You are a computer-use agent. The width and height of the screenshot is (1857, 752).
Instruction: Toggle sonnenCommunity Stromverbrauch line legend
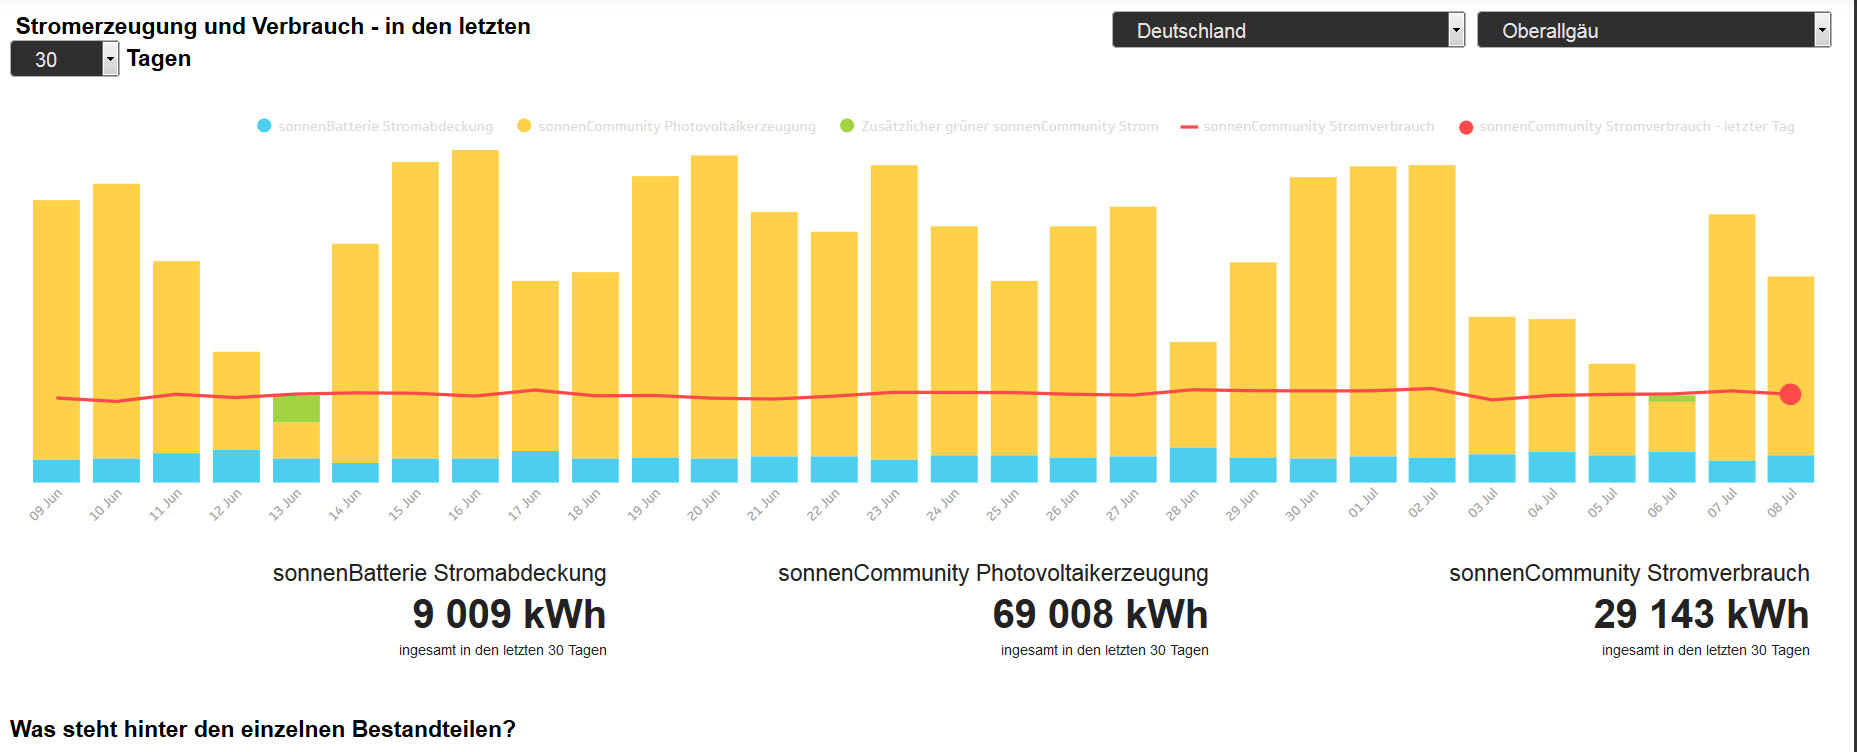point(1307,126)
